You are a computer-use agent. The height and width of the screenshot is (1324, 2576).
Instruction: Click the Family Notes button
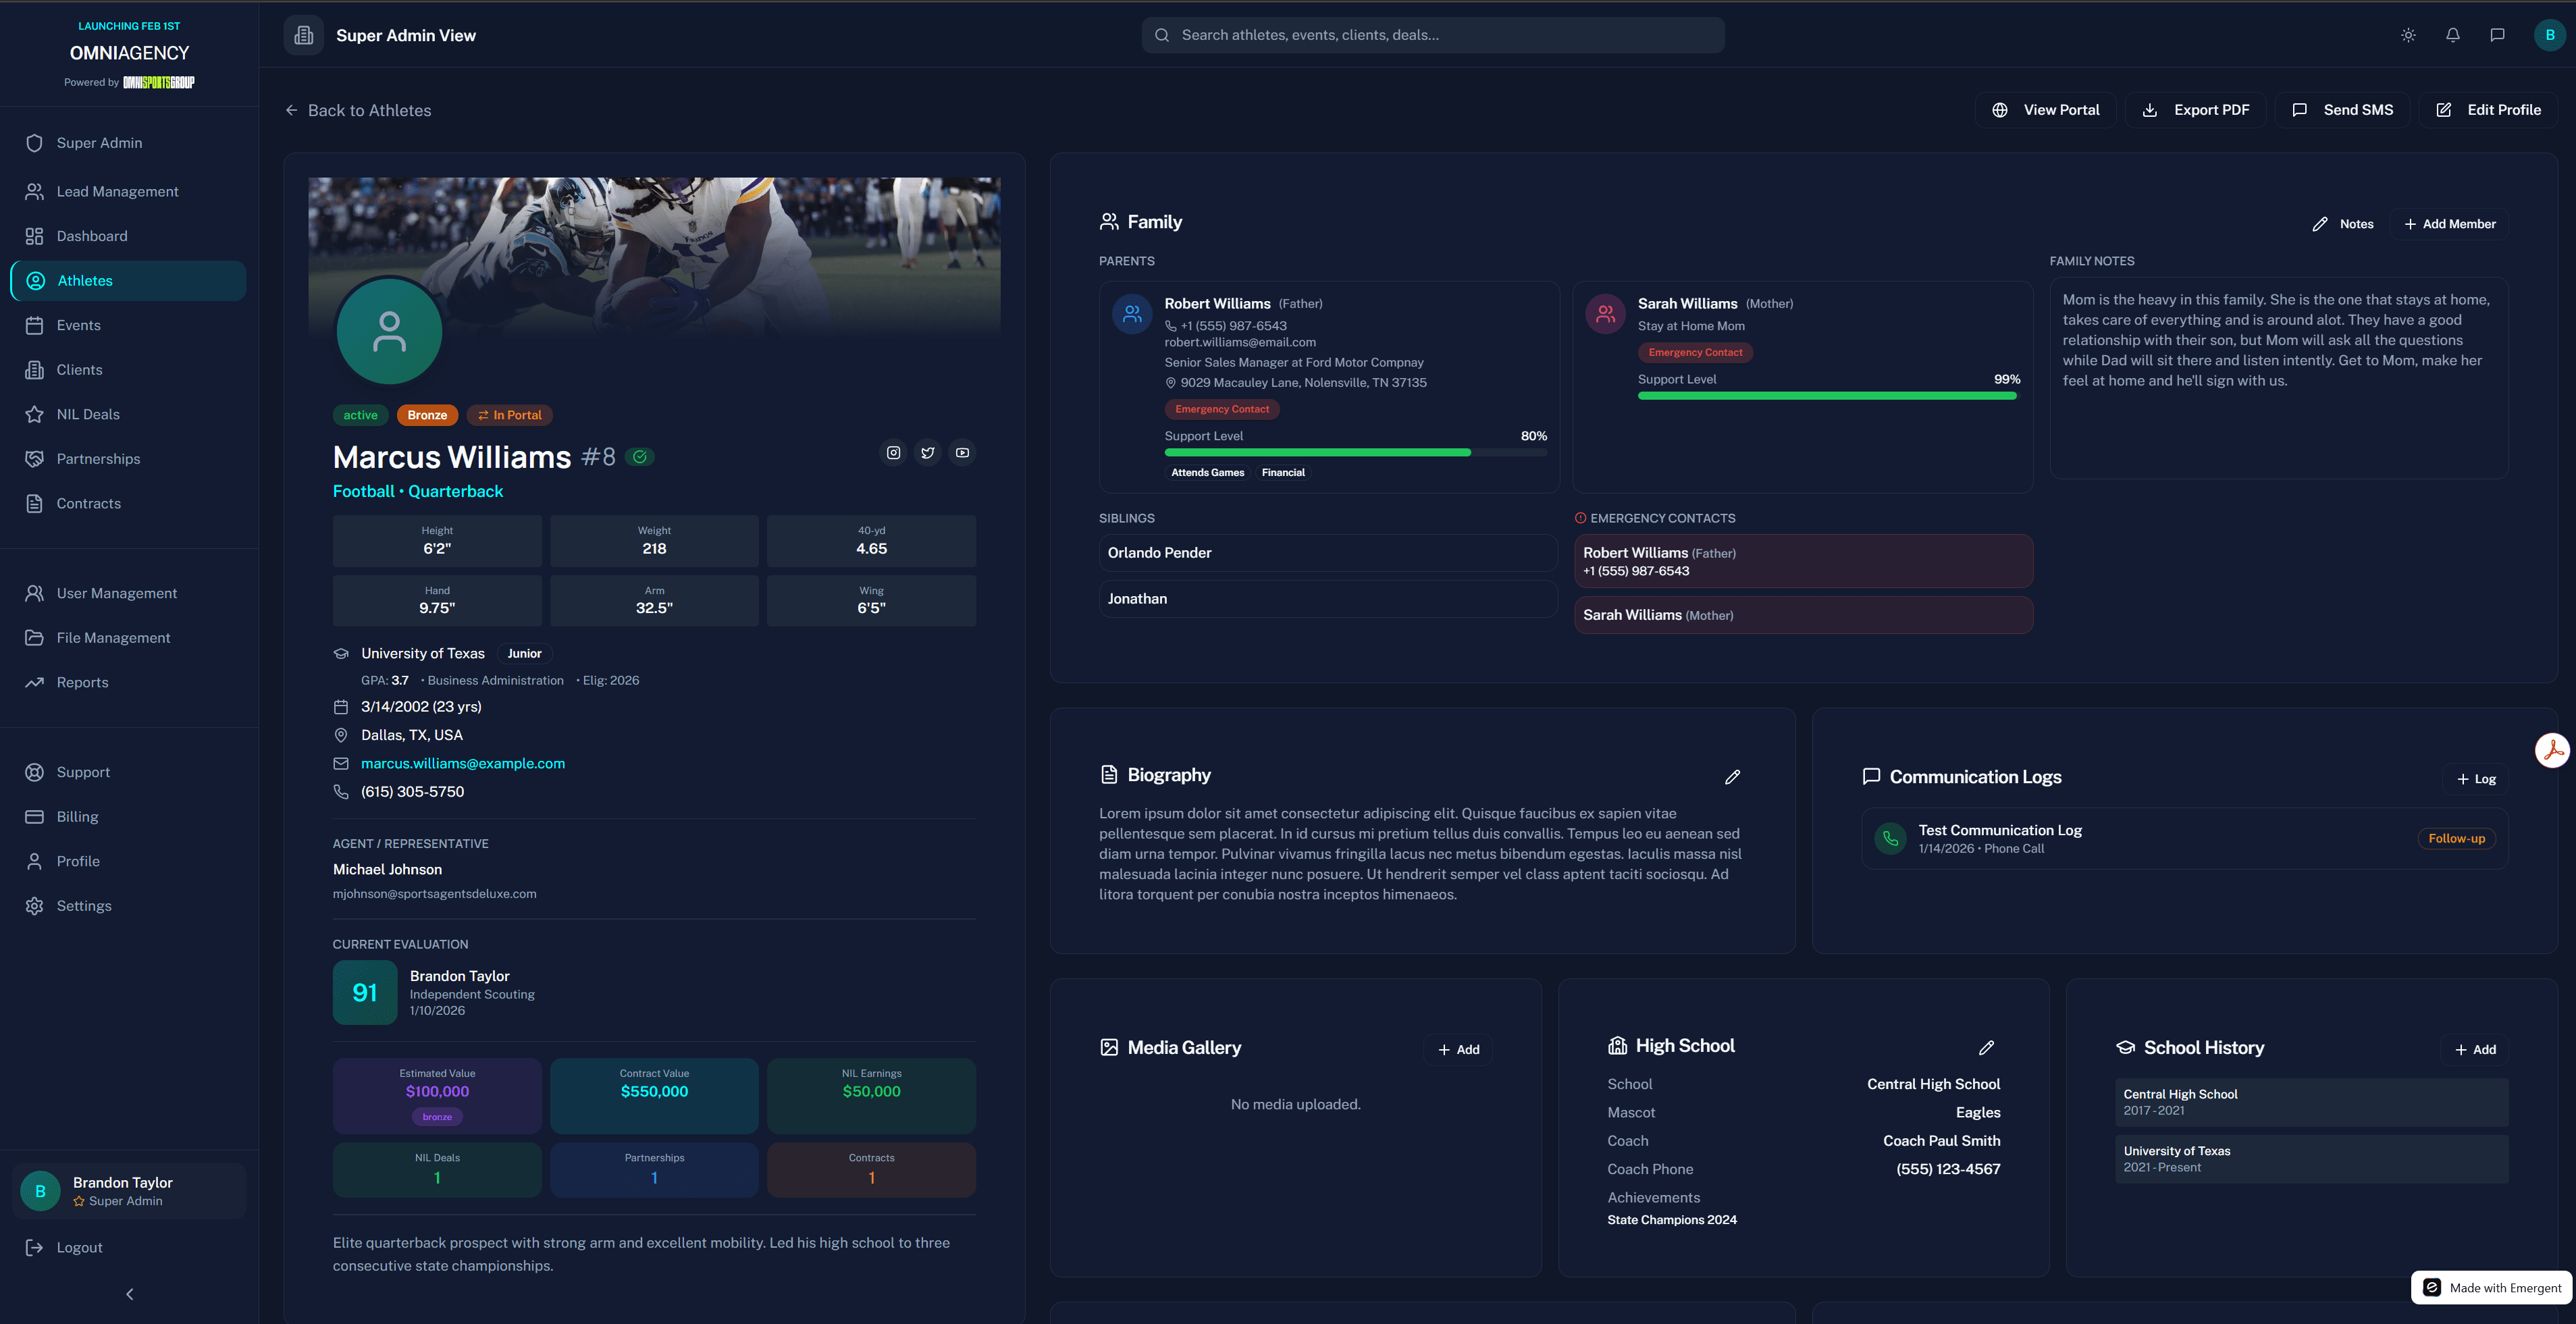click(2343, 224)
